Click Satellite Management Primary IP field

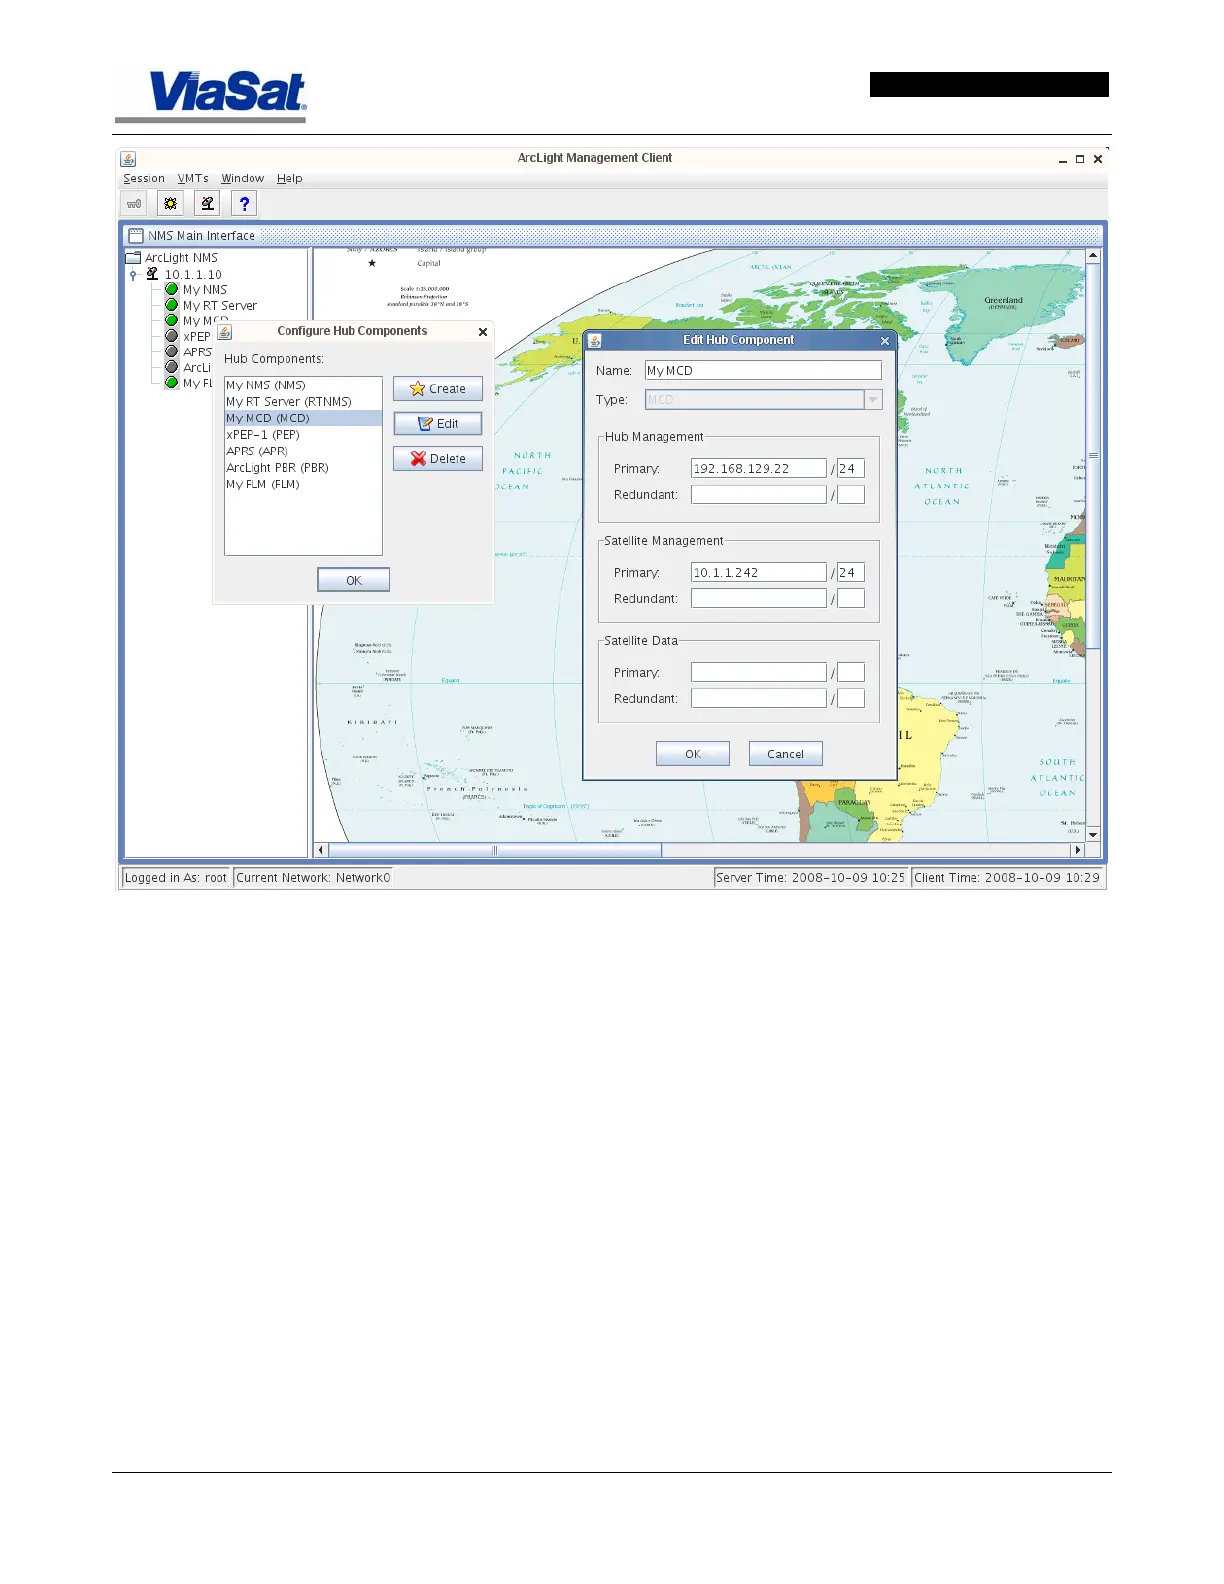tap(759, 572)
